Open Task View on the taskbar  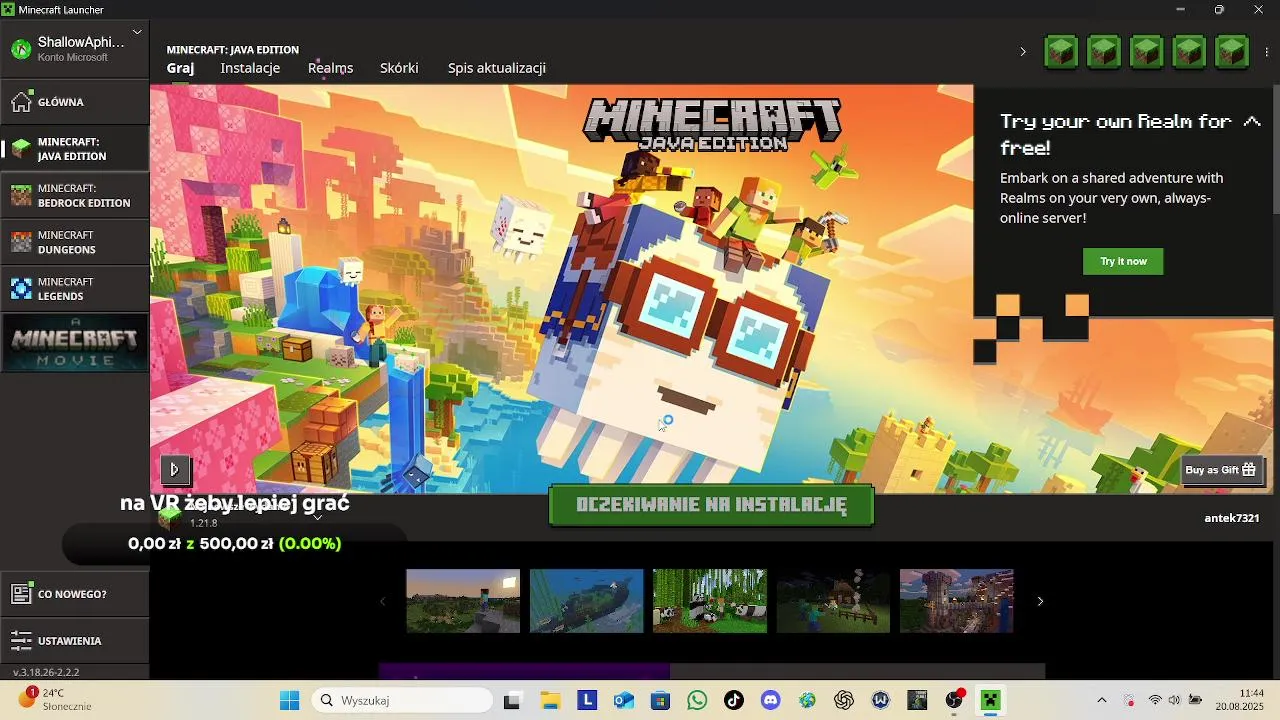click(x=512, y=700)
